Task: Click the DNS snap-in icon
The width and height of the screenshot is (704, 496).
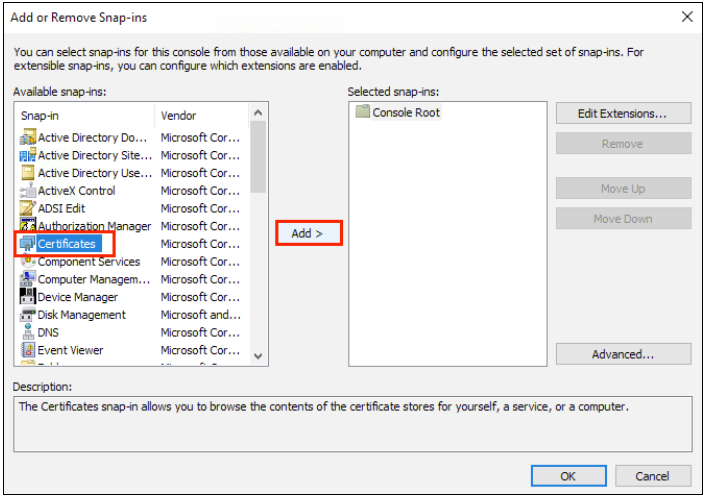Action: [28, 332]
